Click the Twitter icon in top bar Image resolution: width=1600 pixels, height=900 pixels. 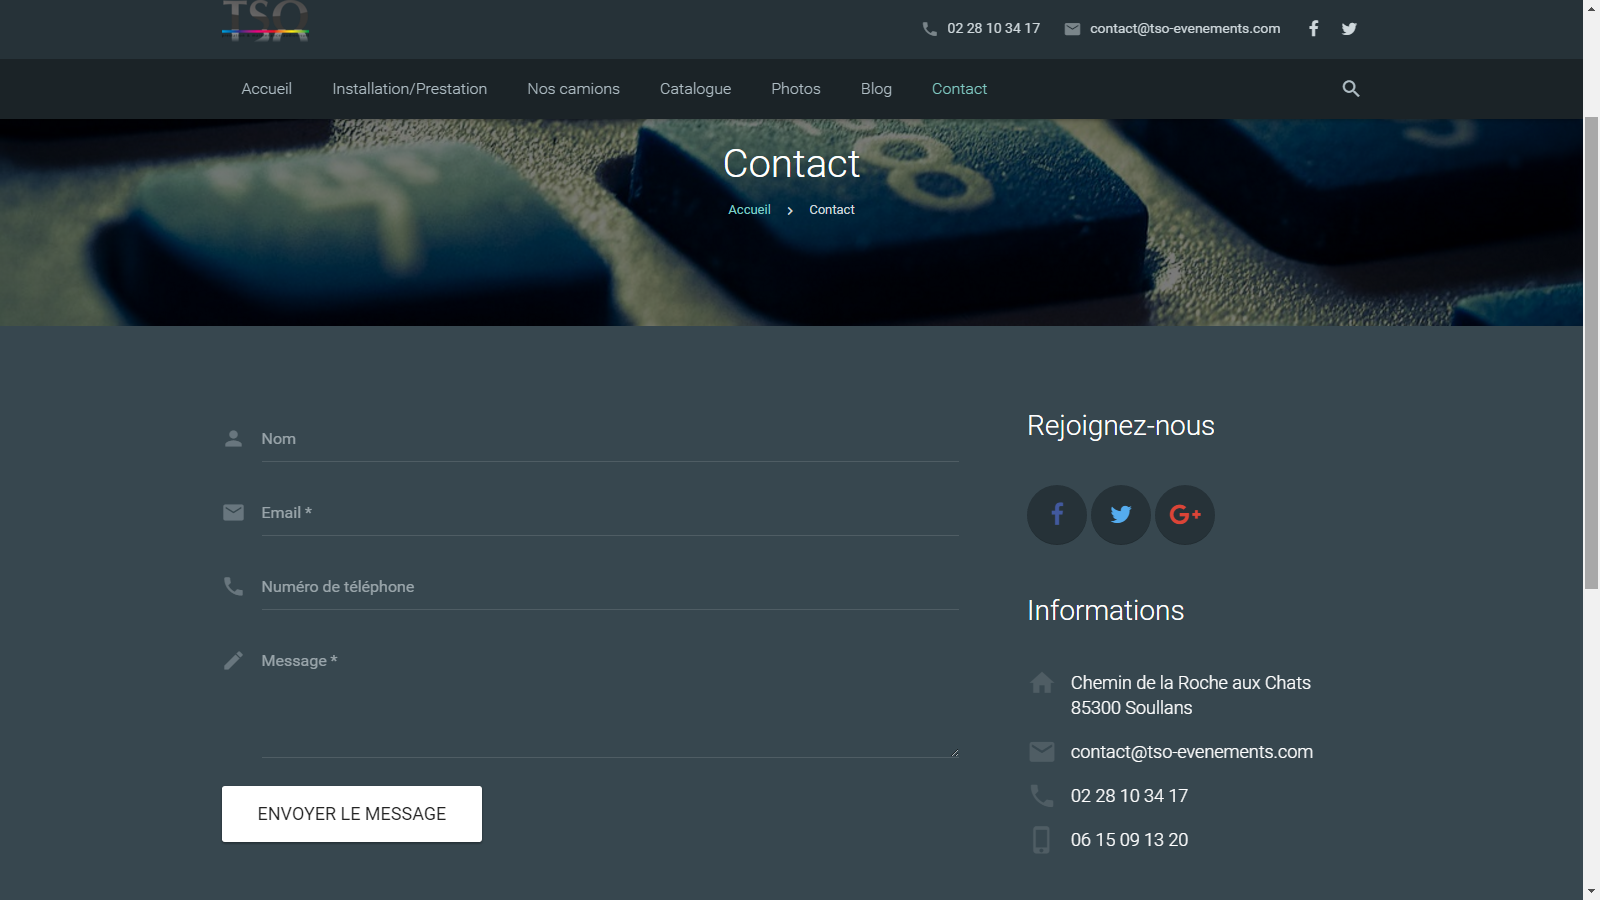pyautogui.click(x=1349, y=29)
